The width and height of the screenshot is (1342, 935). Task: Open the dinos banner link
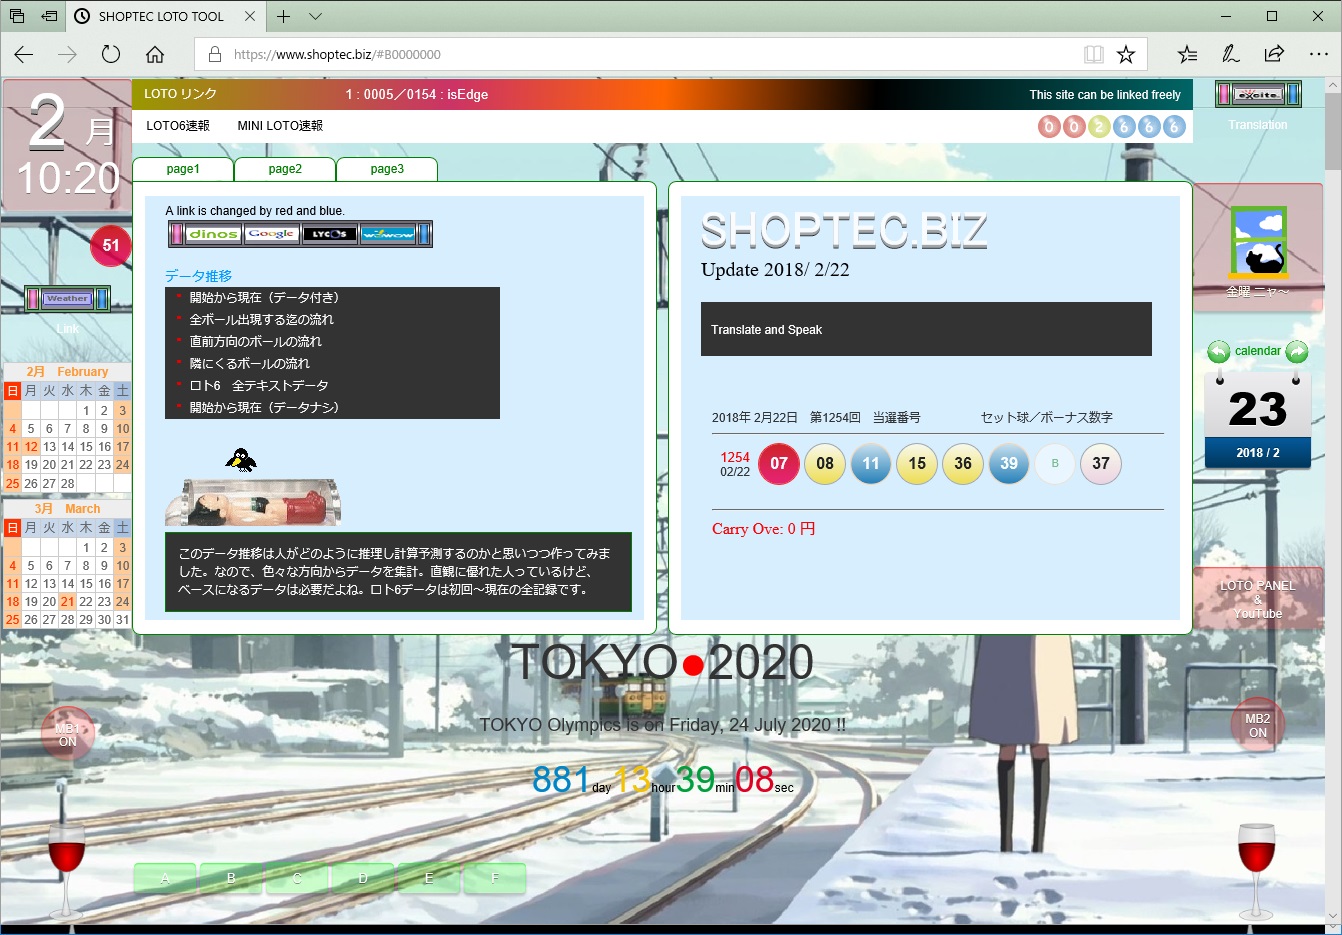tap(214, 234)
